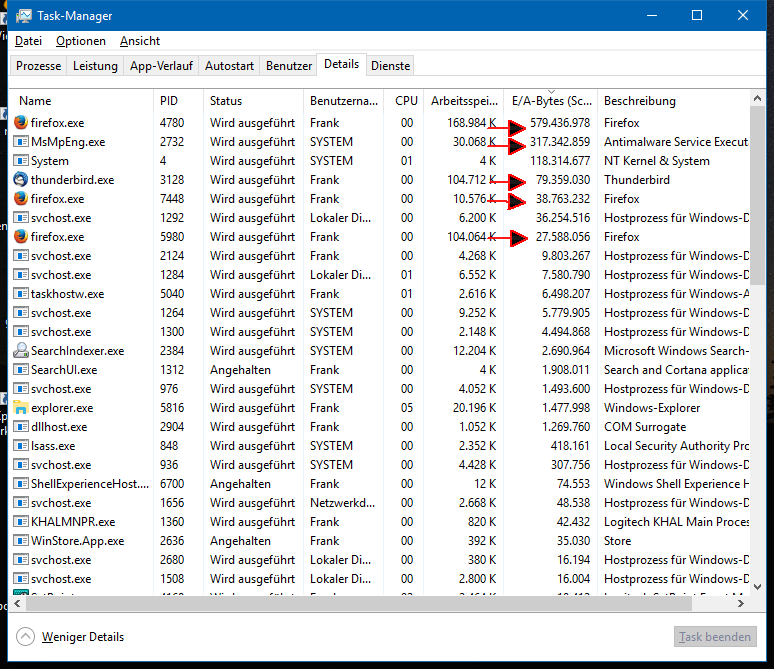This screenshot has height=669, width=774.
Task: Click the svchost.exe icon for PID 1300
Action: (21, 332)
